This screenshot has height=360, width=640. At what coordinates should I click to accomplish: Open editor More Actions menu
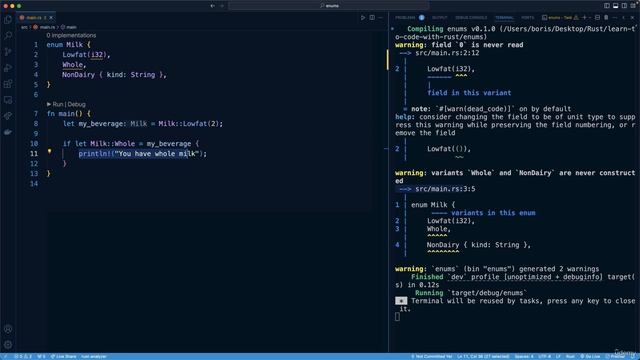coord(380,18)
